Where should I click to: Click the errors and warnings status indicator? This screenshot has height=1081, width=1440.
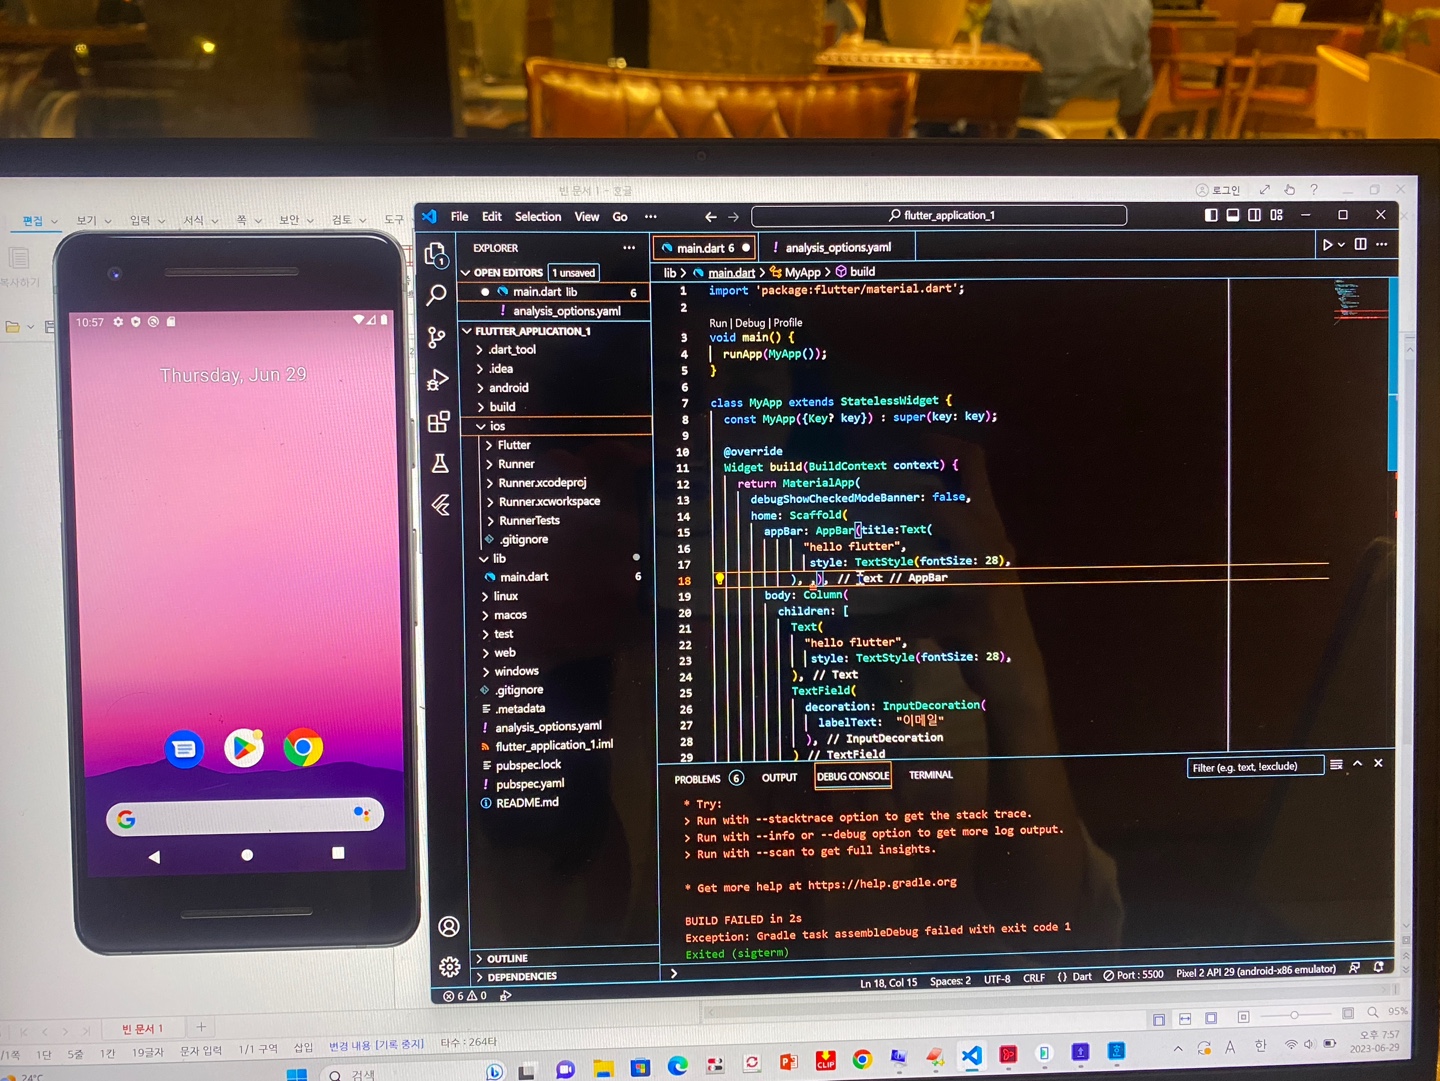click(x=466, y=996)
